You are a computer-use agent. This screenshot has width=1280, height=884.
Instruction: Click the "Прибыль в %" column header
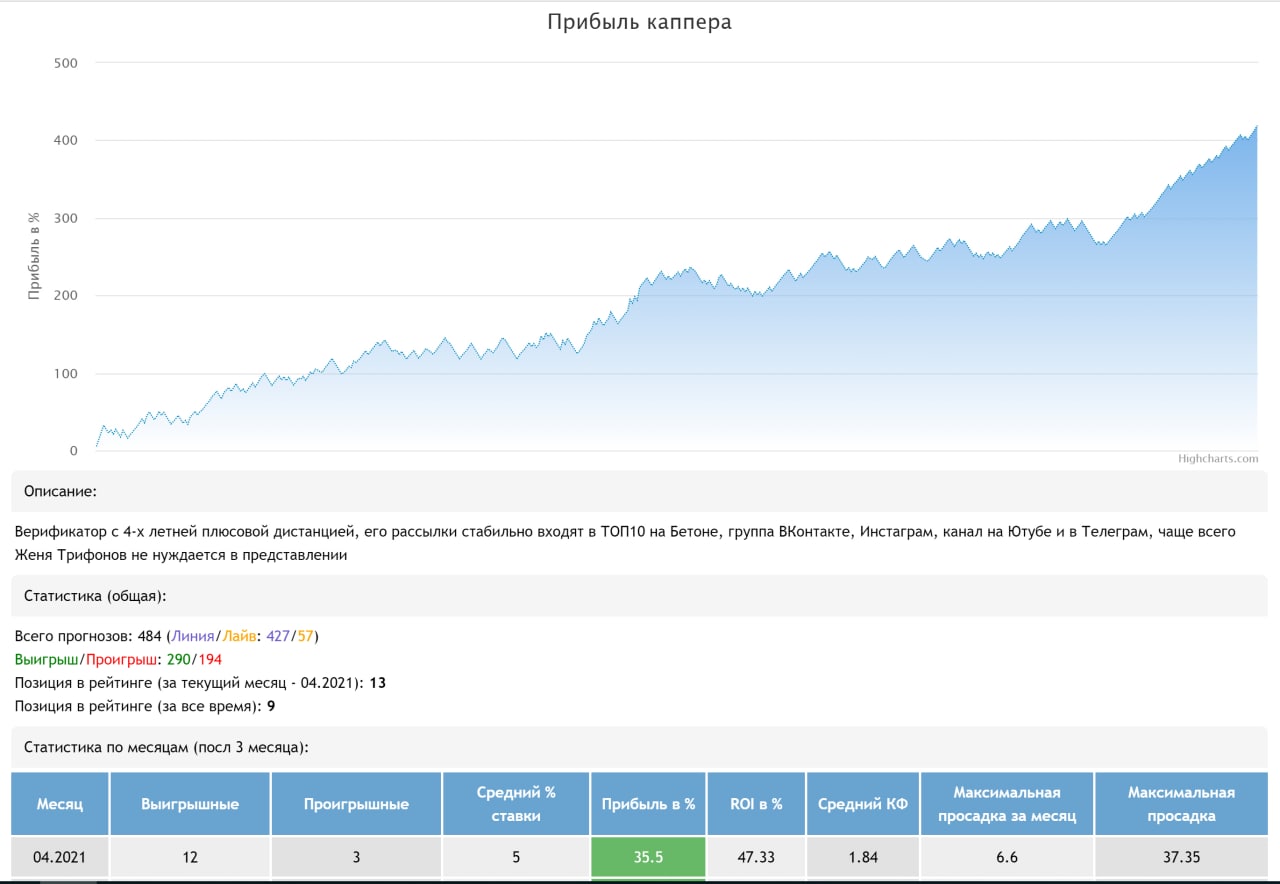click(x=648, y=804)
